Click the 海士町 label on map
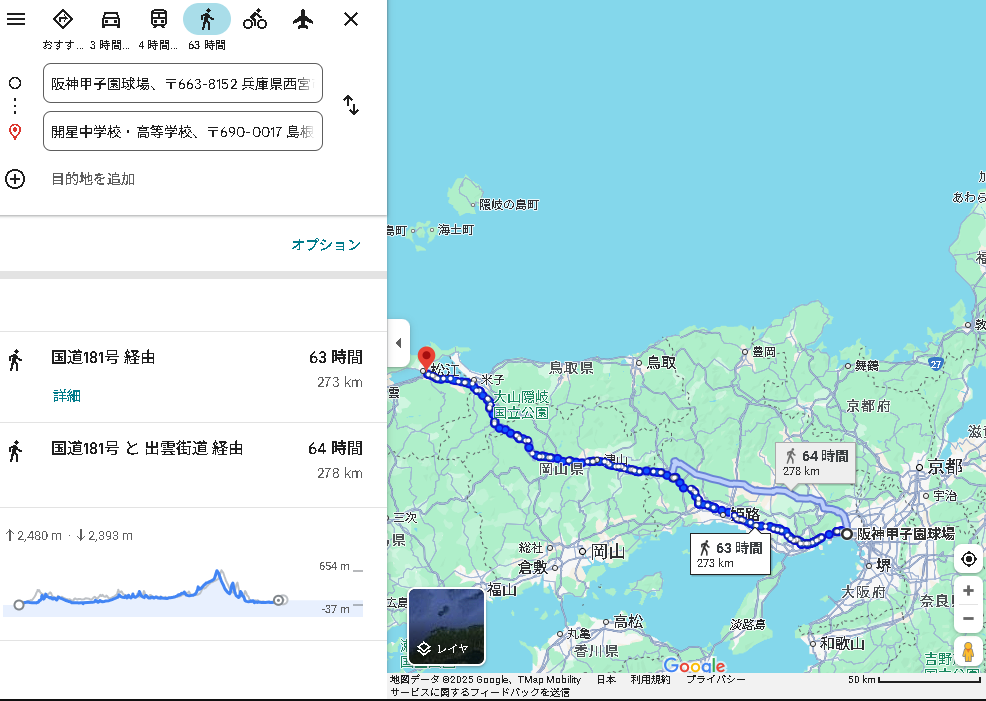Screen dimensions: 986x701 (456, 229)
